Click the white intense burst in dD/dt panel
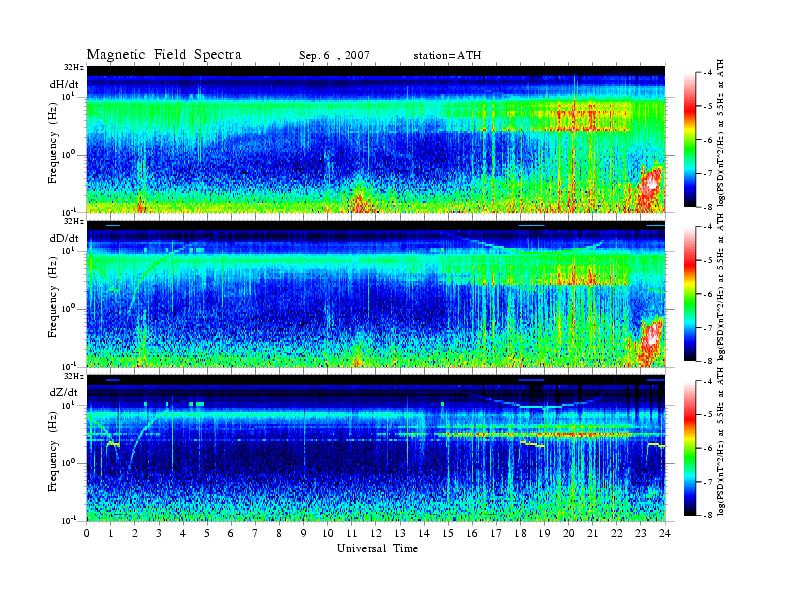The height and width of the screenshot is (612, 792). tap(652, 333)
